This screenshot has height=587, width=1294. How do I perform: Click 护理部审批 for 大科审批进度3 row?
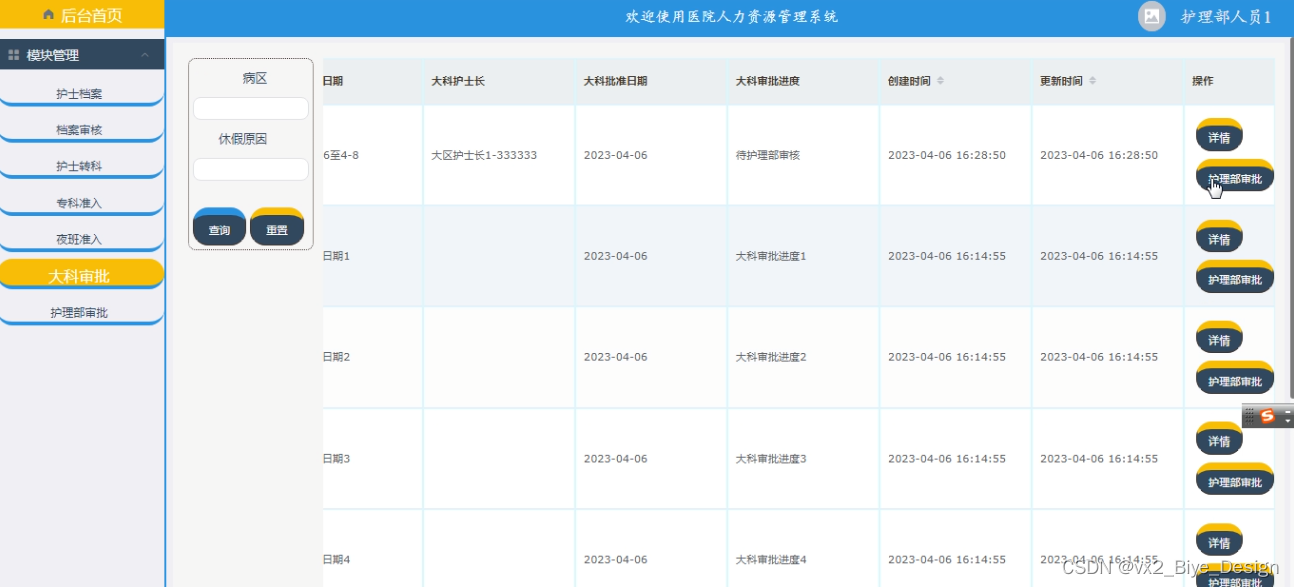tap(1235, 479)
